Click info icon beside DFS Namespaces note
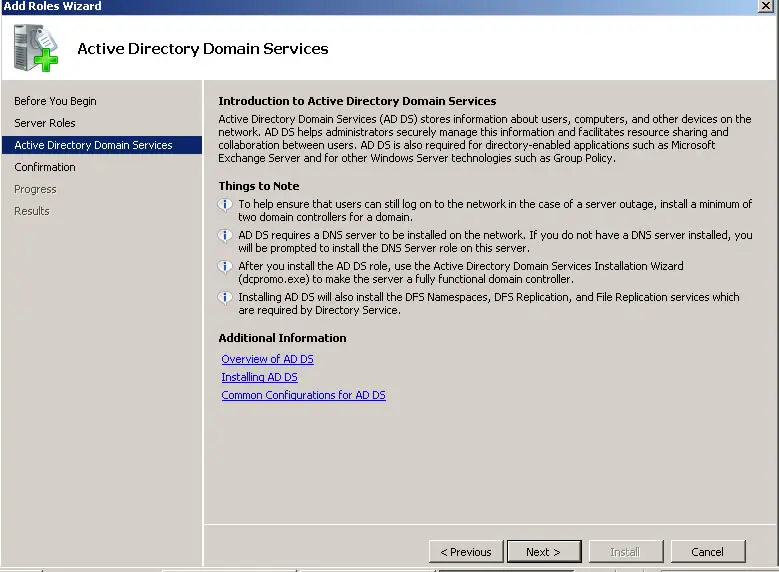The width and height of the screenshot is (779, 572). (x=225, y=298)
